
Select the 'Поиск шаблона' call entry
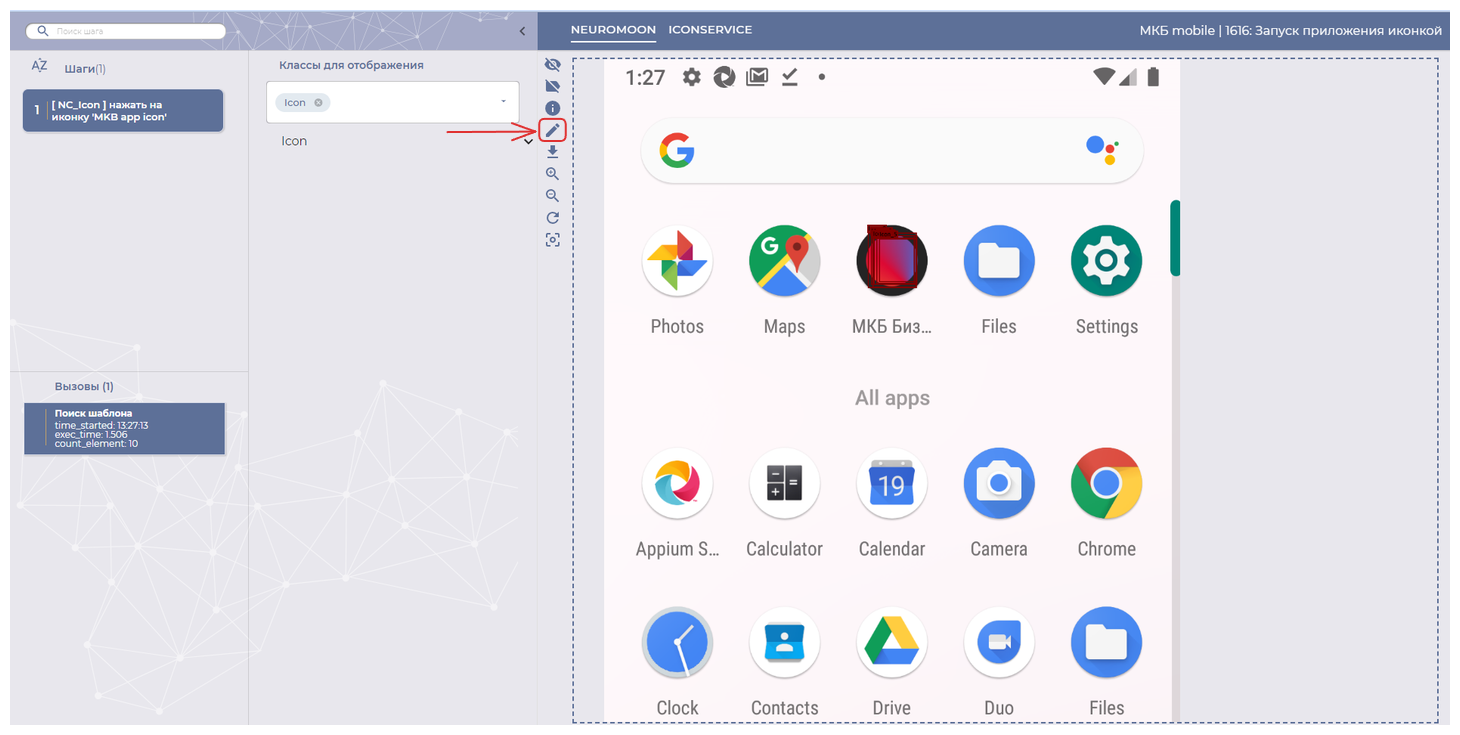[125, 429]
